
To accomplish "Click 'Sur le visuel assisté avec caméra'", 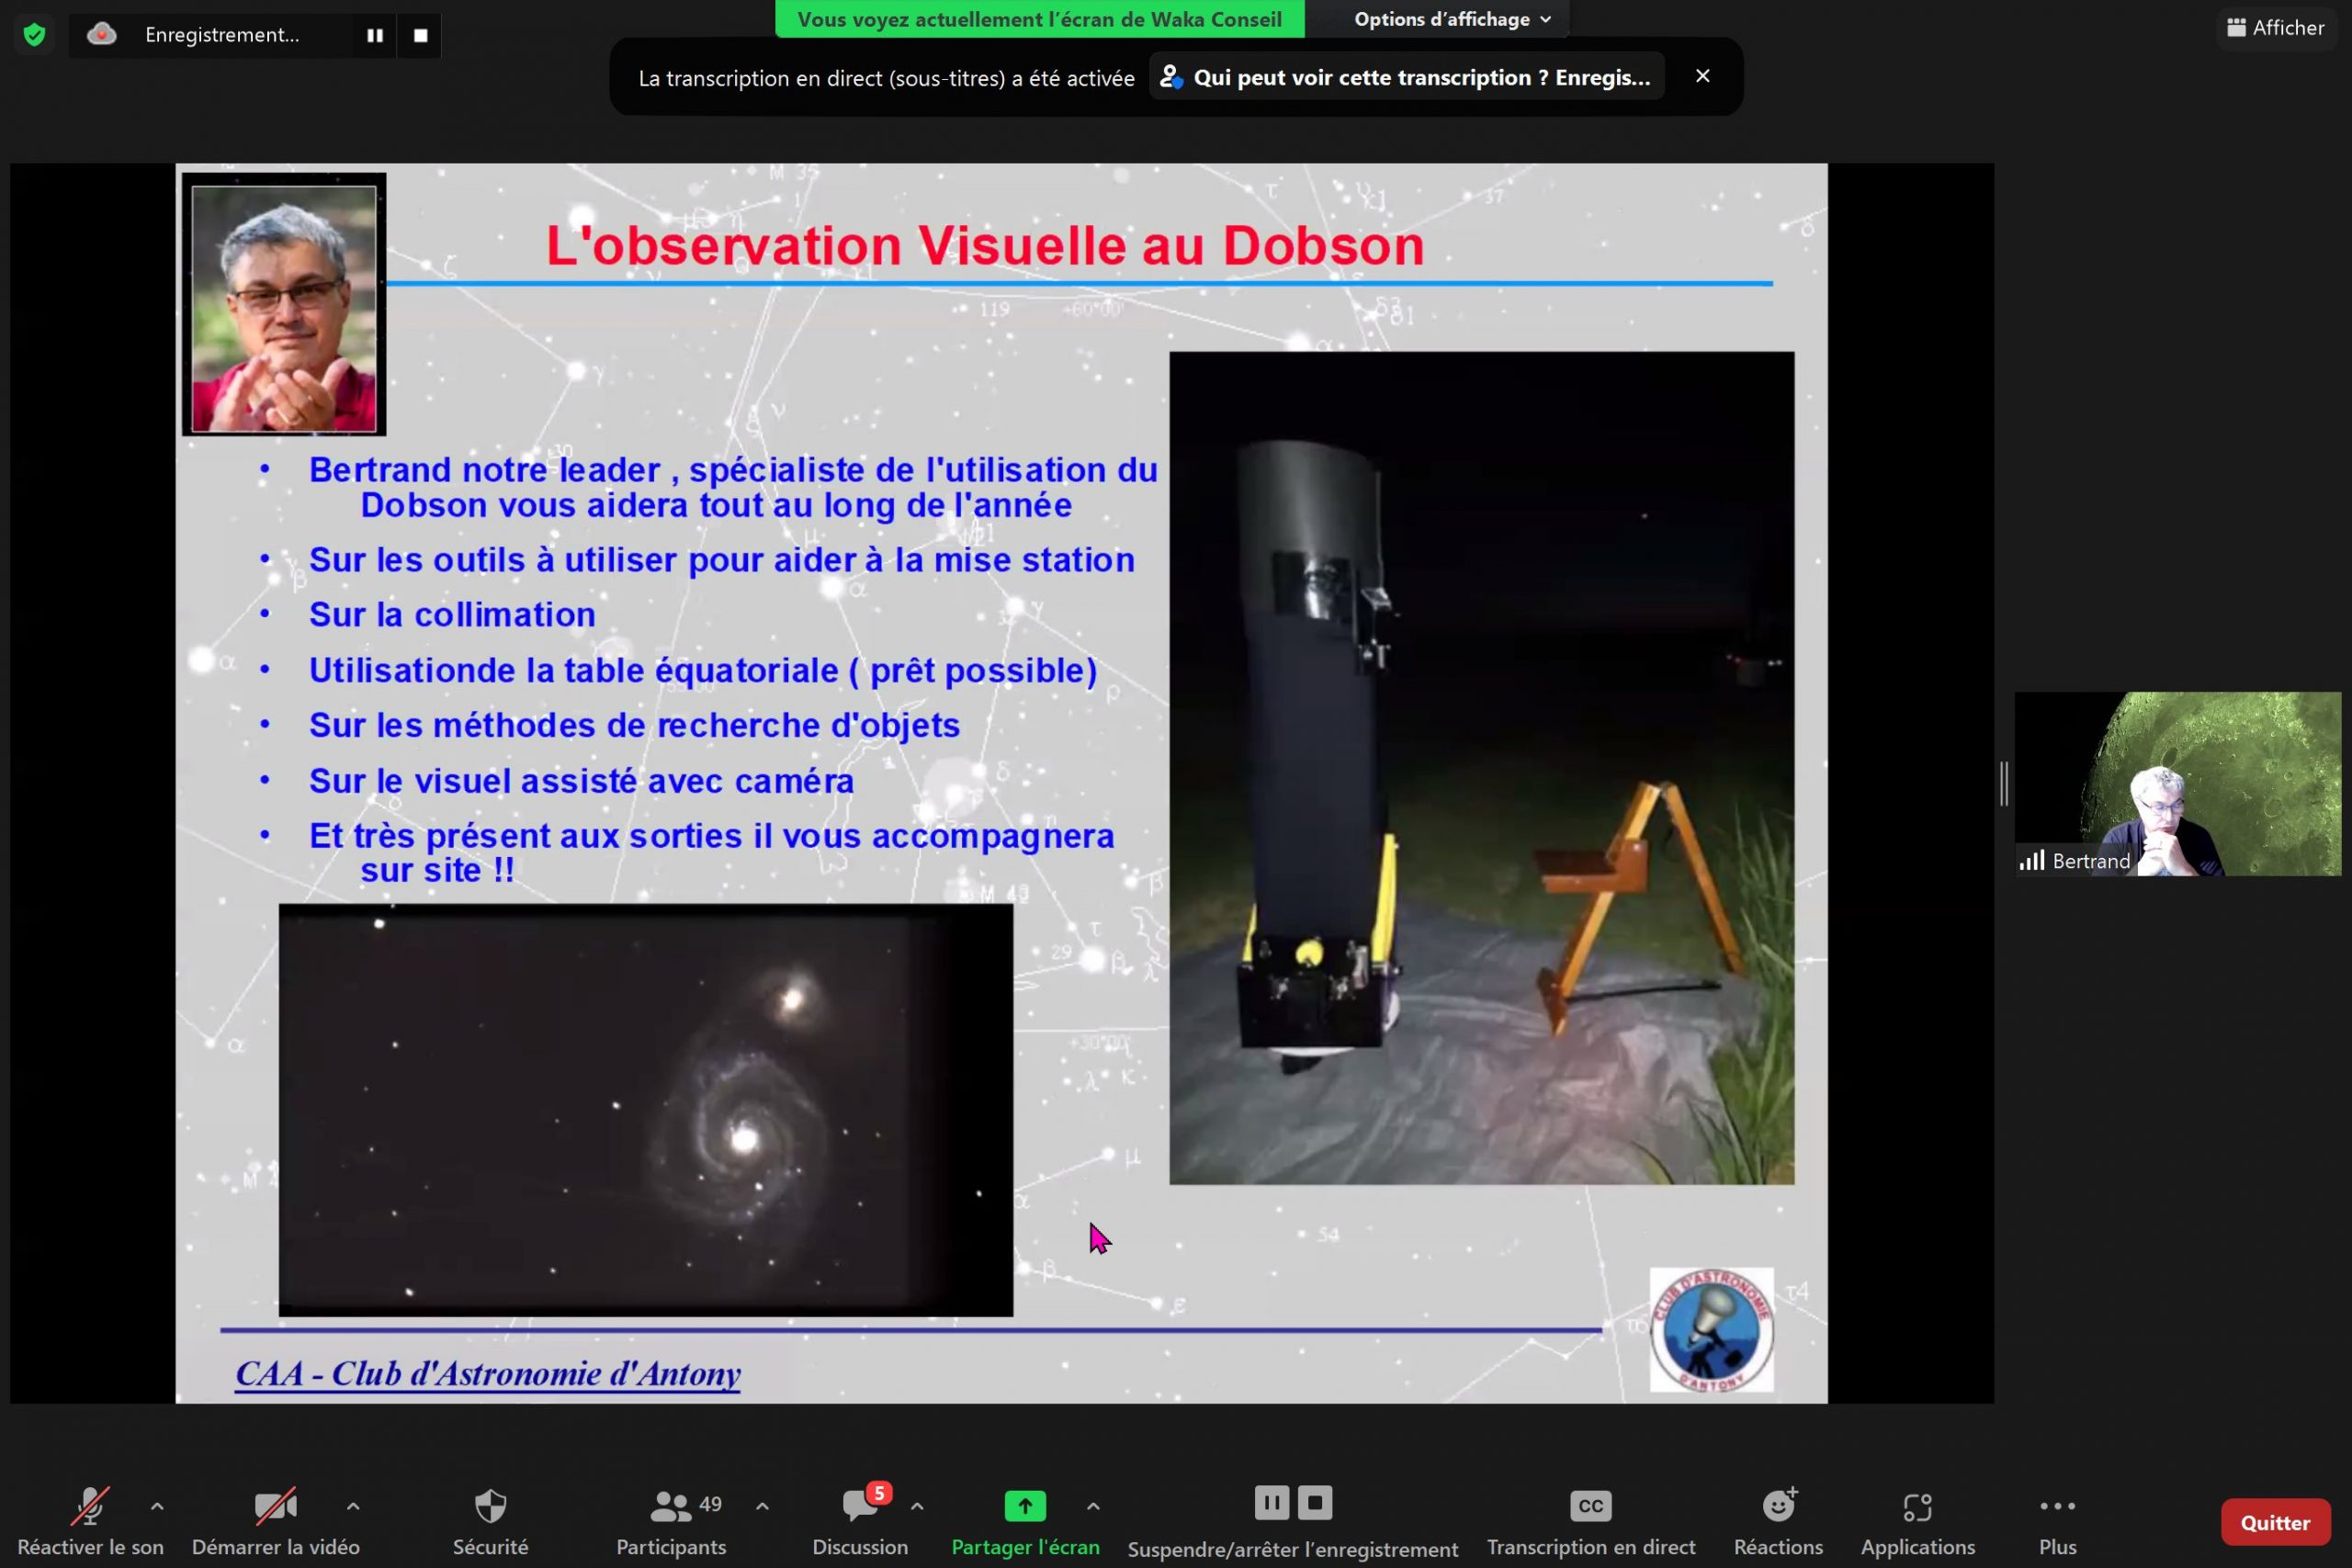I will (581, 781).
